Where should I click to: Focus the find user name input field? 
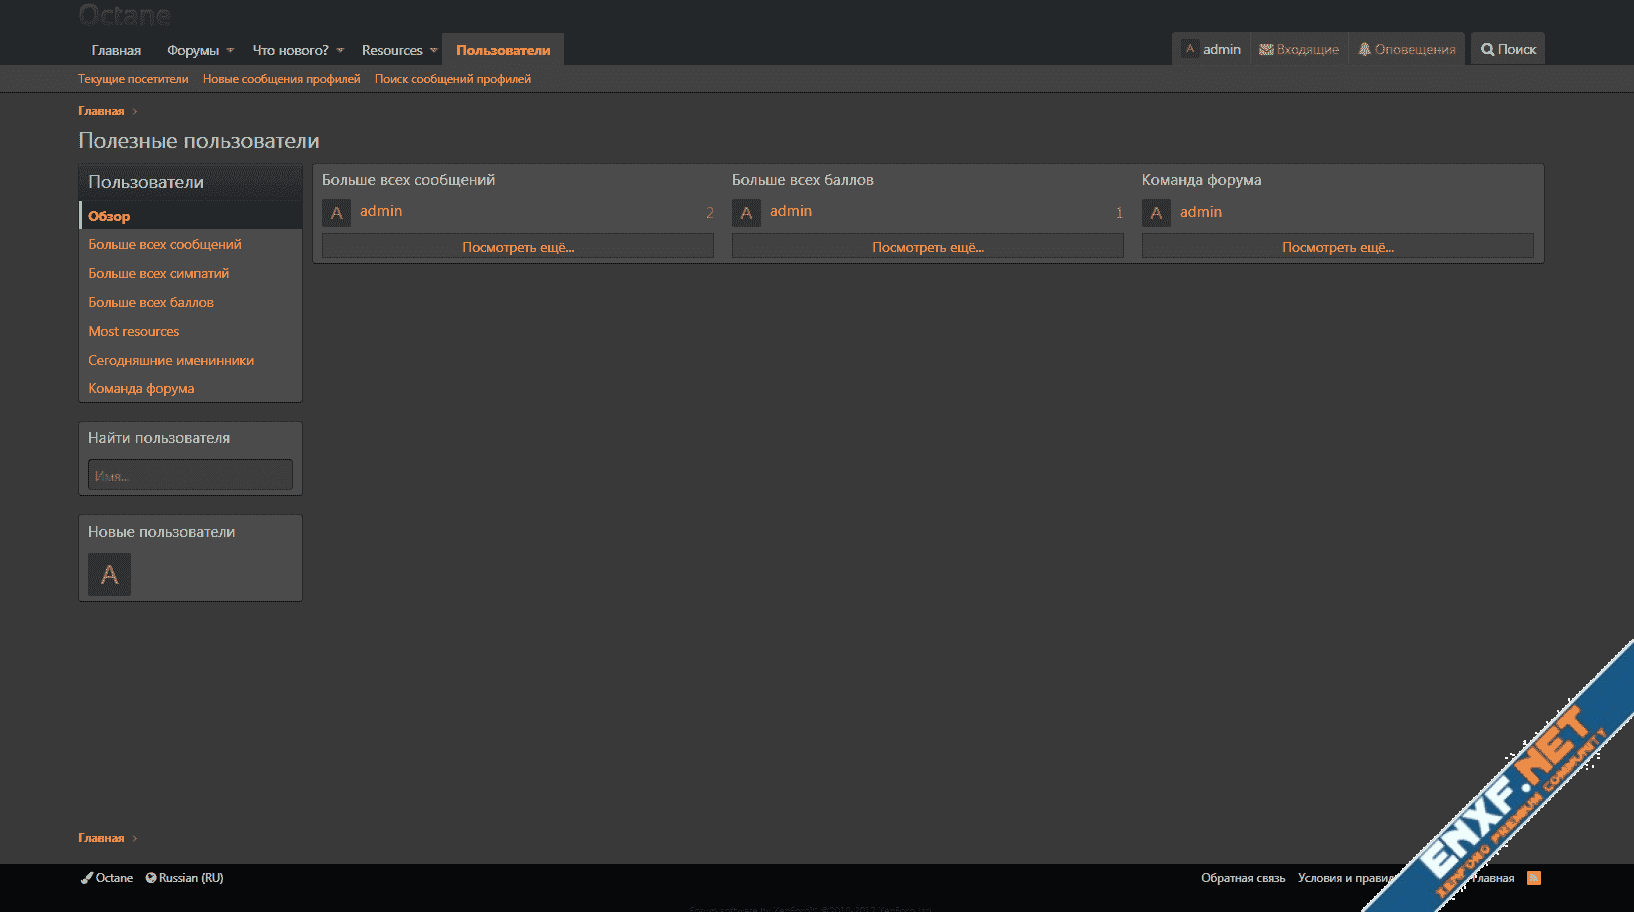[x=190, y=475]
